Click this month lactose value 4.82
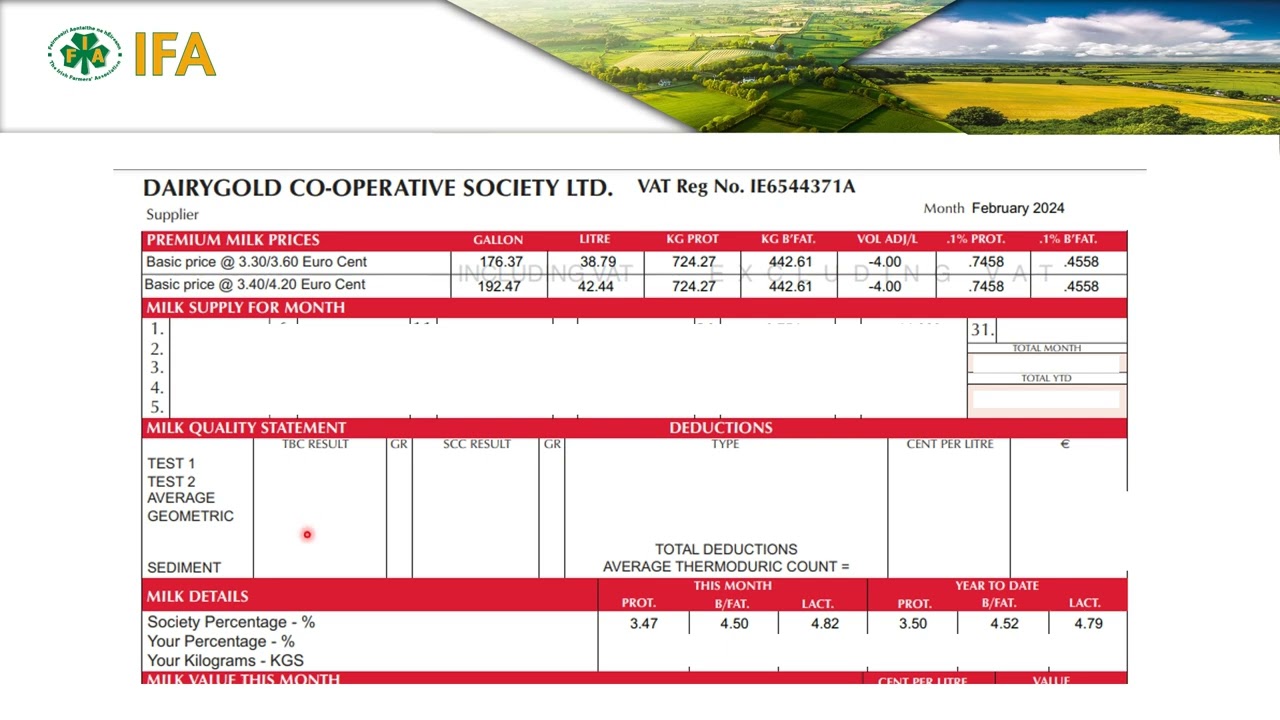The image size is (1280, 720). coord(825,623)
